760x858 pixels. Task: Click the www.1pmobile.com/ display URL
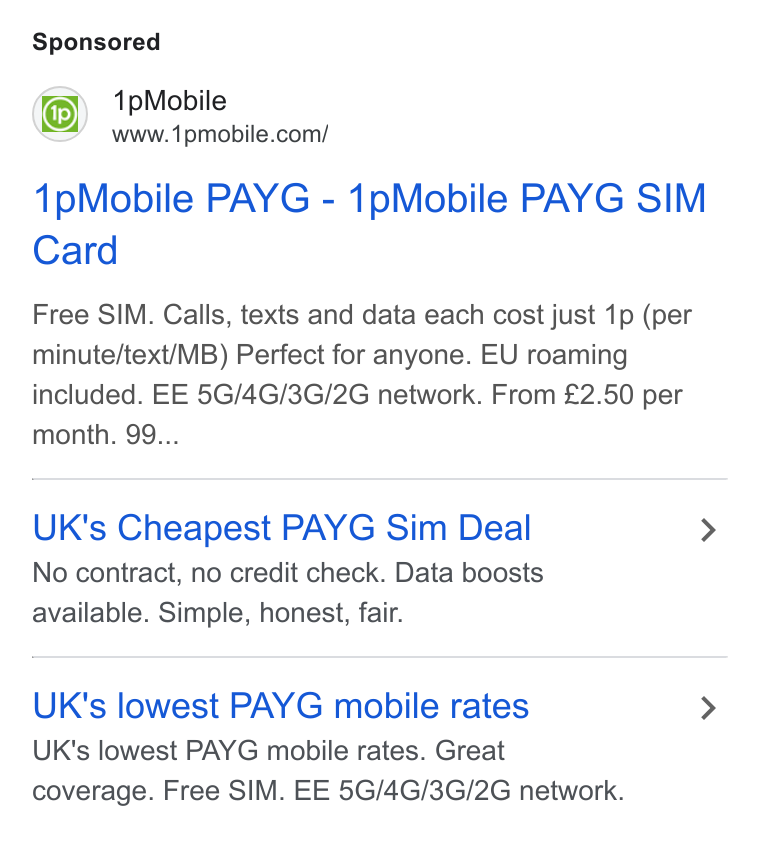tap(220, 135)
